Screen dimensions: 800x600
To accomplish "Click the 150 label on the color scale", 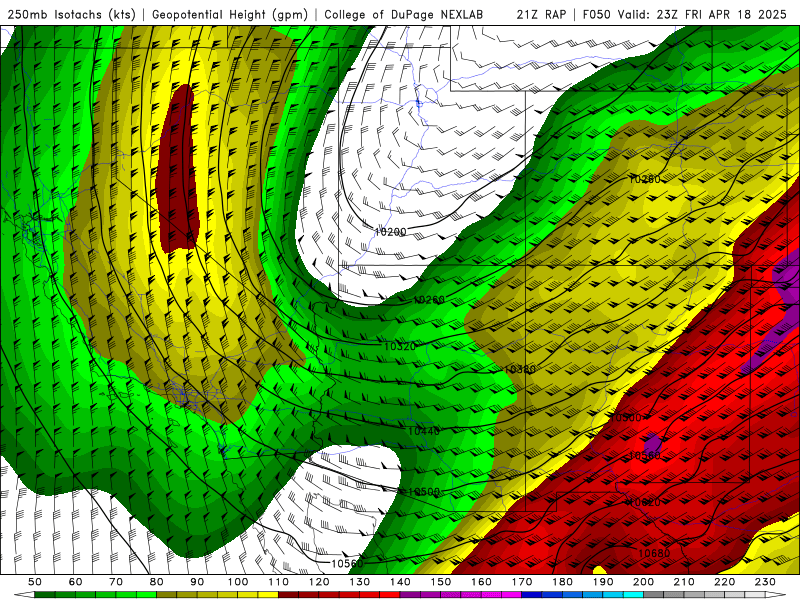I will coord(441,582).
